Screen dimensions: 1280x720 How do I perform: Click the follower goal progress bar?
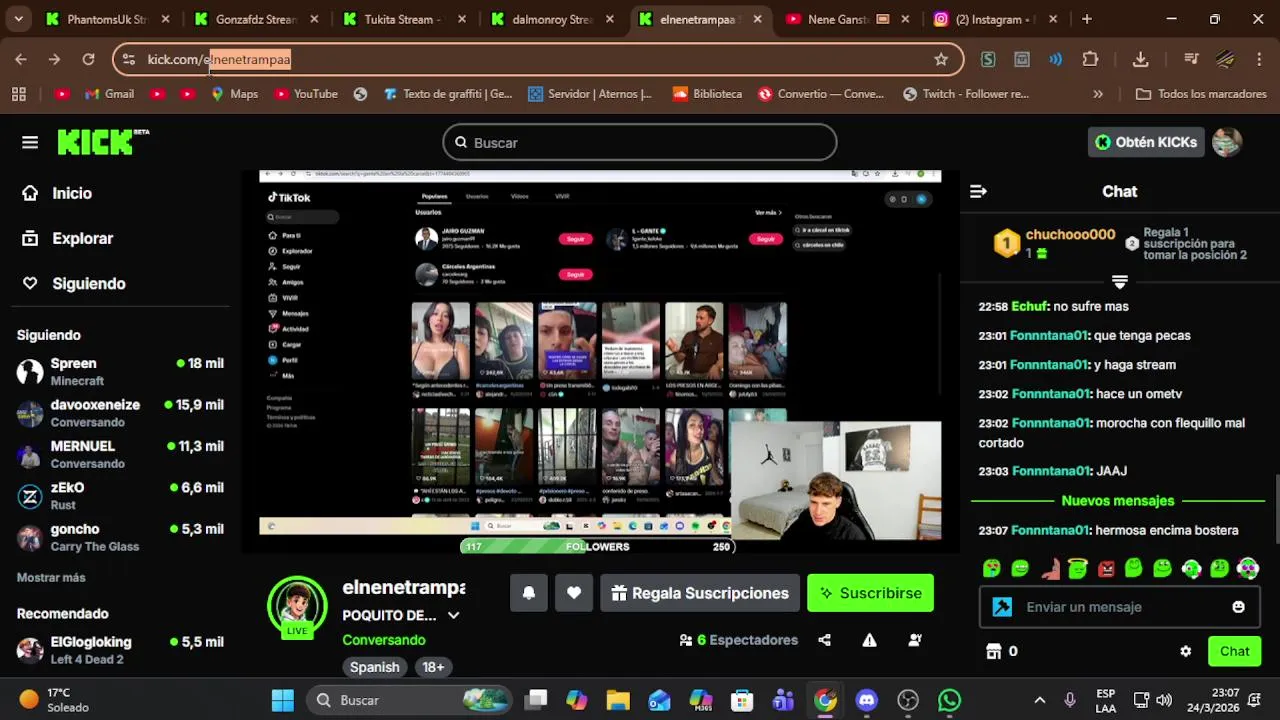click(597, 546)
